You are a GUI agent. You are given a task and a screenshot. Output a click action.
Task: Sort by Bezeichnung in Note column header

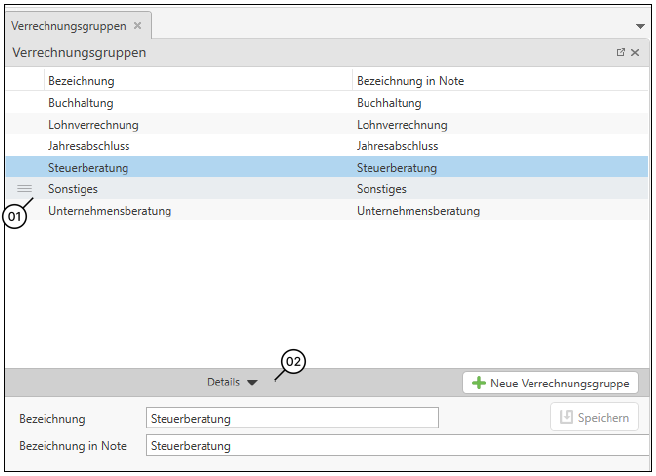tap(410, 81)
